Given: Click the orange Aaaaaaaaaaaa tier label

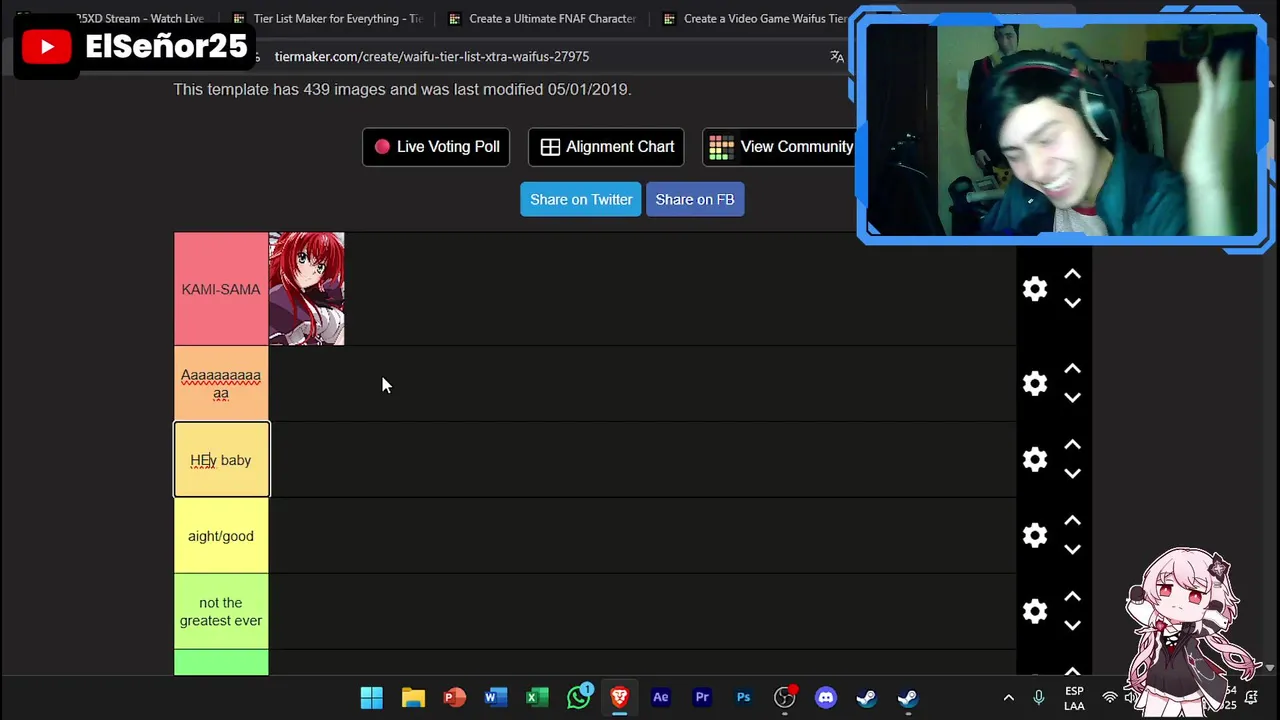Looking at the screenshot, I should click(221, 384).
